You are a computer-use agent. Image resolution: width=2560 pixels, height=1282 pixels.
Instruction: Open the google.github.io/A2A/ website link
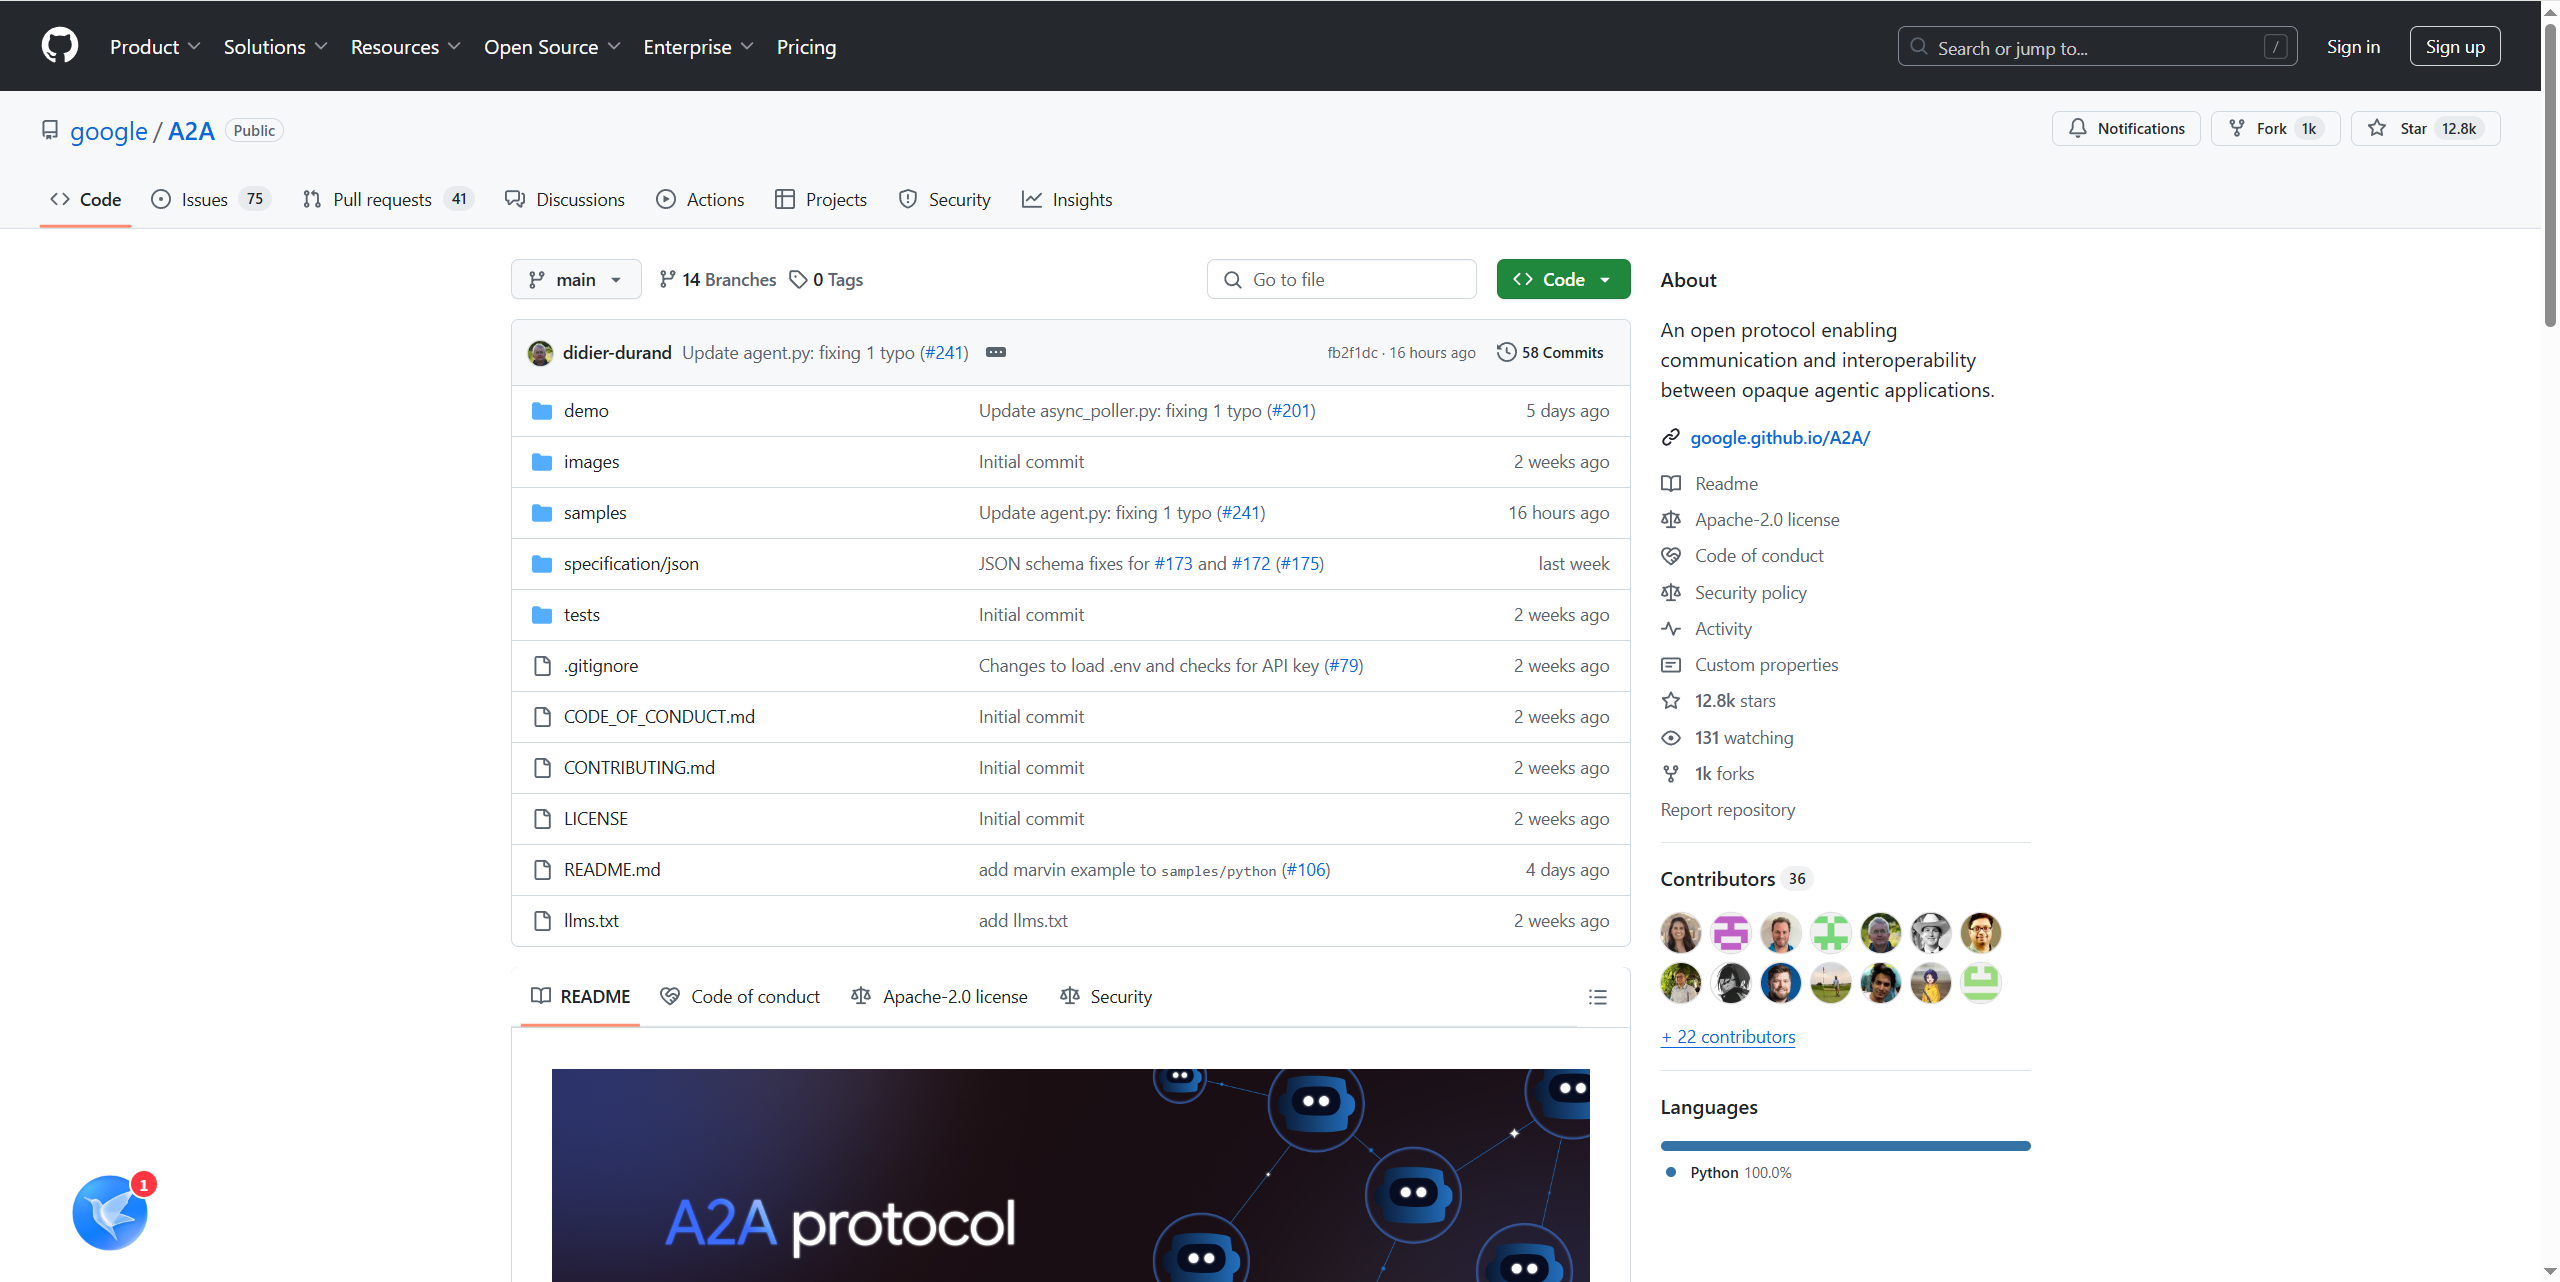(1779, 437)
